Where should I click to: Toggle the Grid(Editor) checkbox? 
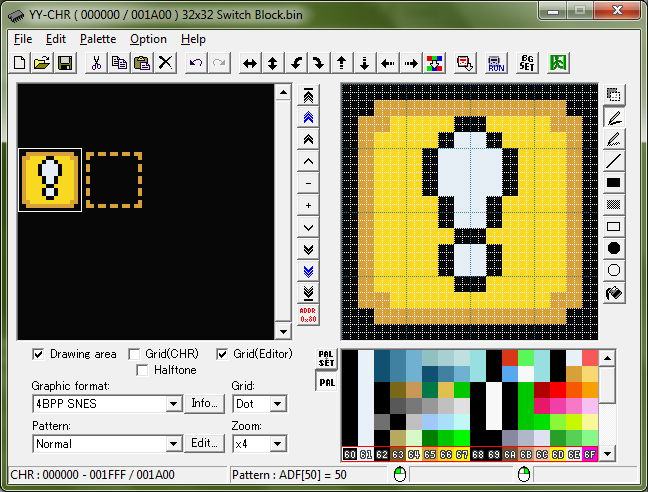coord(222,354)
